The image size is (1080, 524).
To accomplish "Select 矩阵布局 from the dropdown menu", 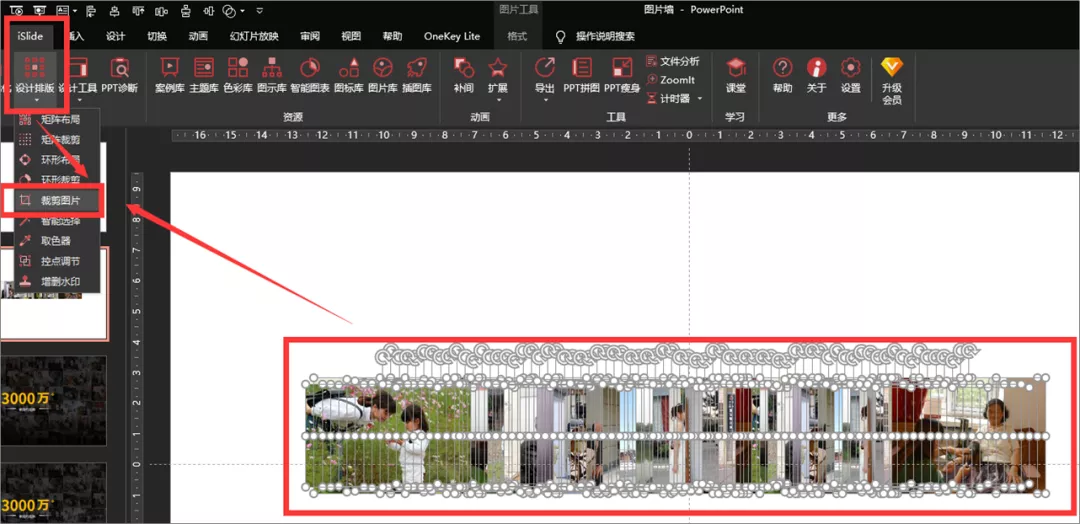I will 58,119.
